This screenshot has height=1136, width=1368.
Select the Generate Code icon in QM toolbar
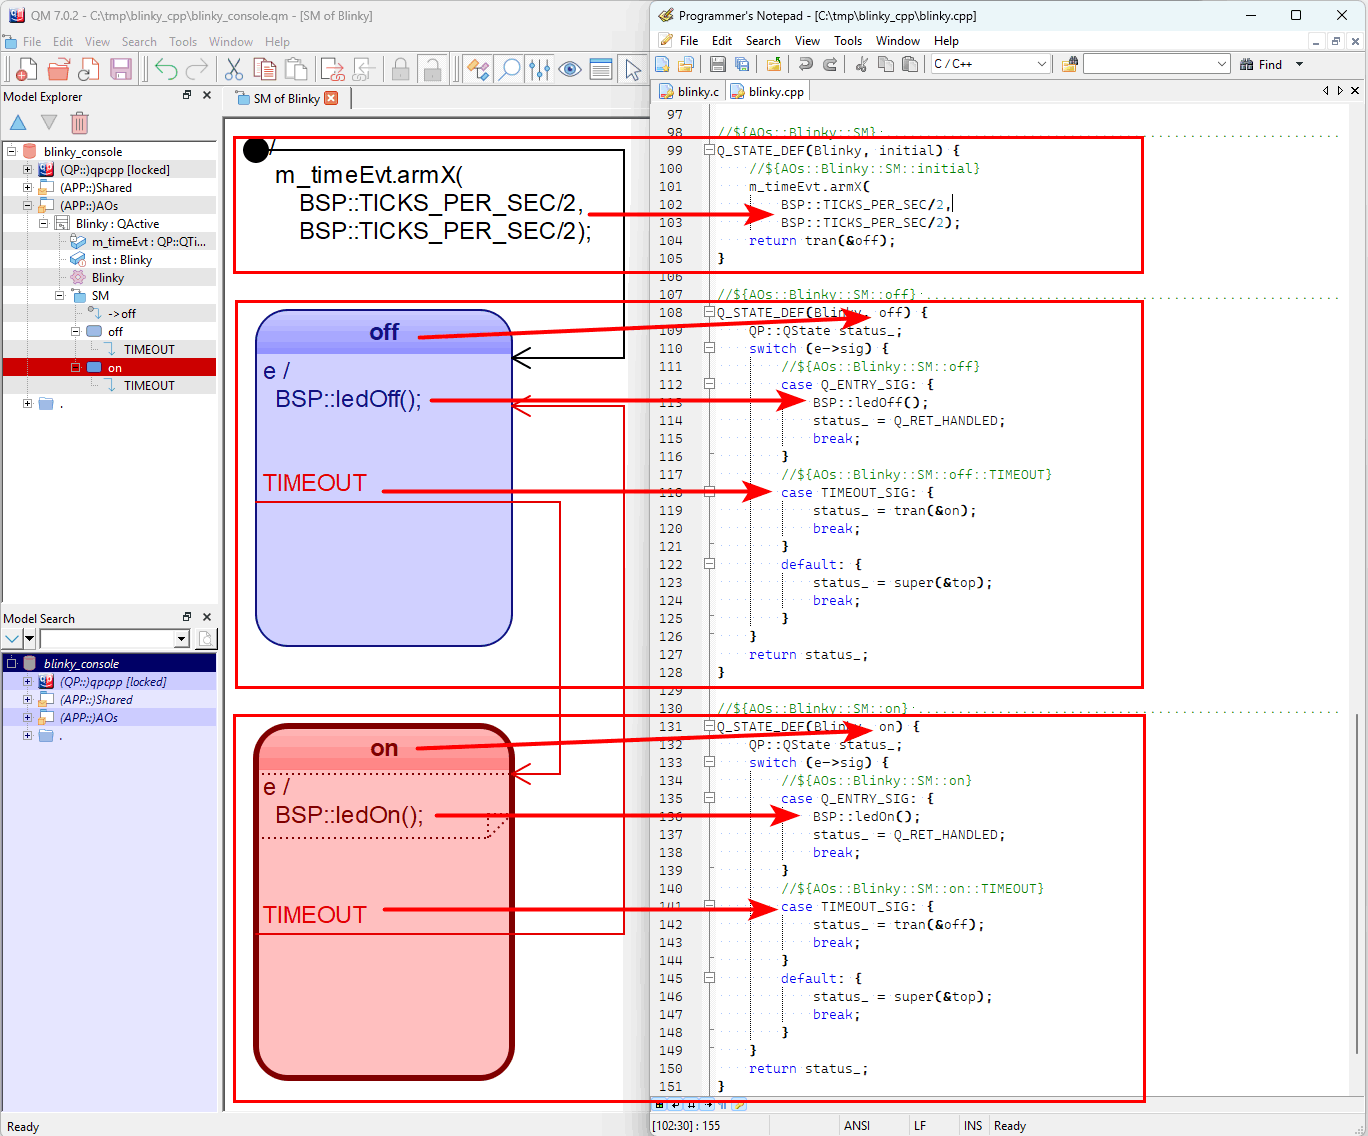click(x=330, y=68)
